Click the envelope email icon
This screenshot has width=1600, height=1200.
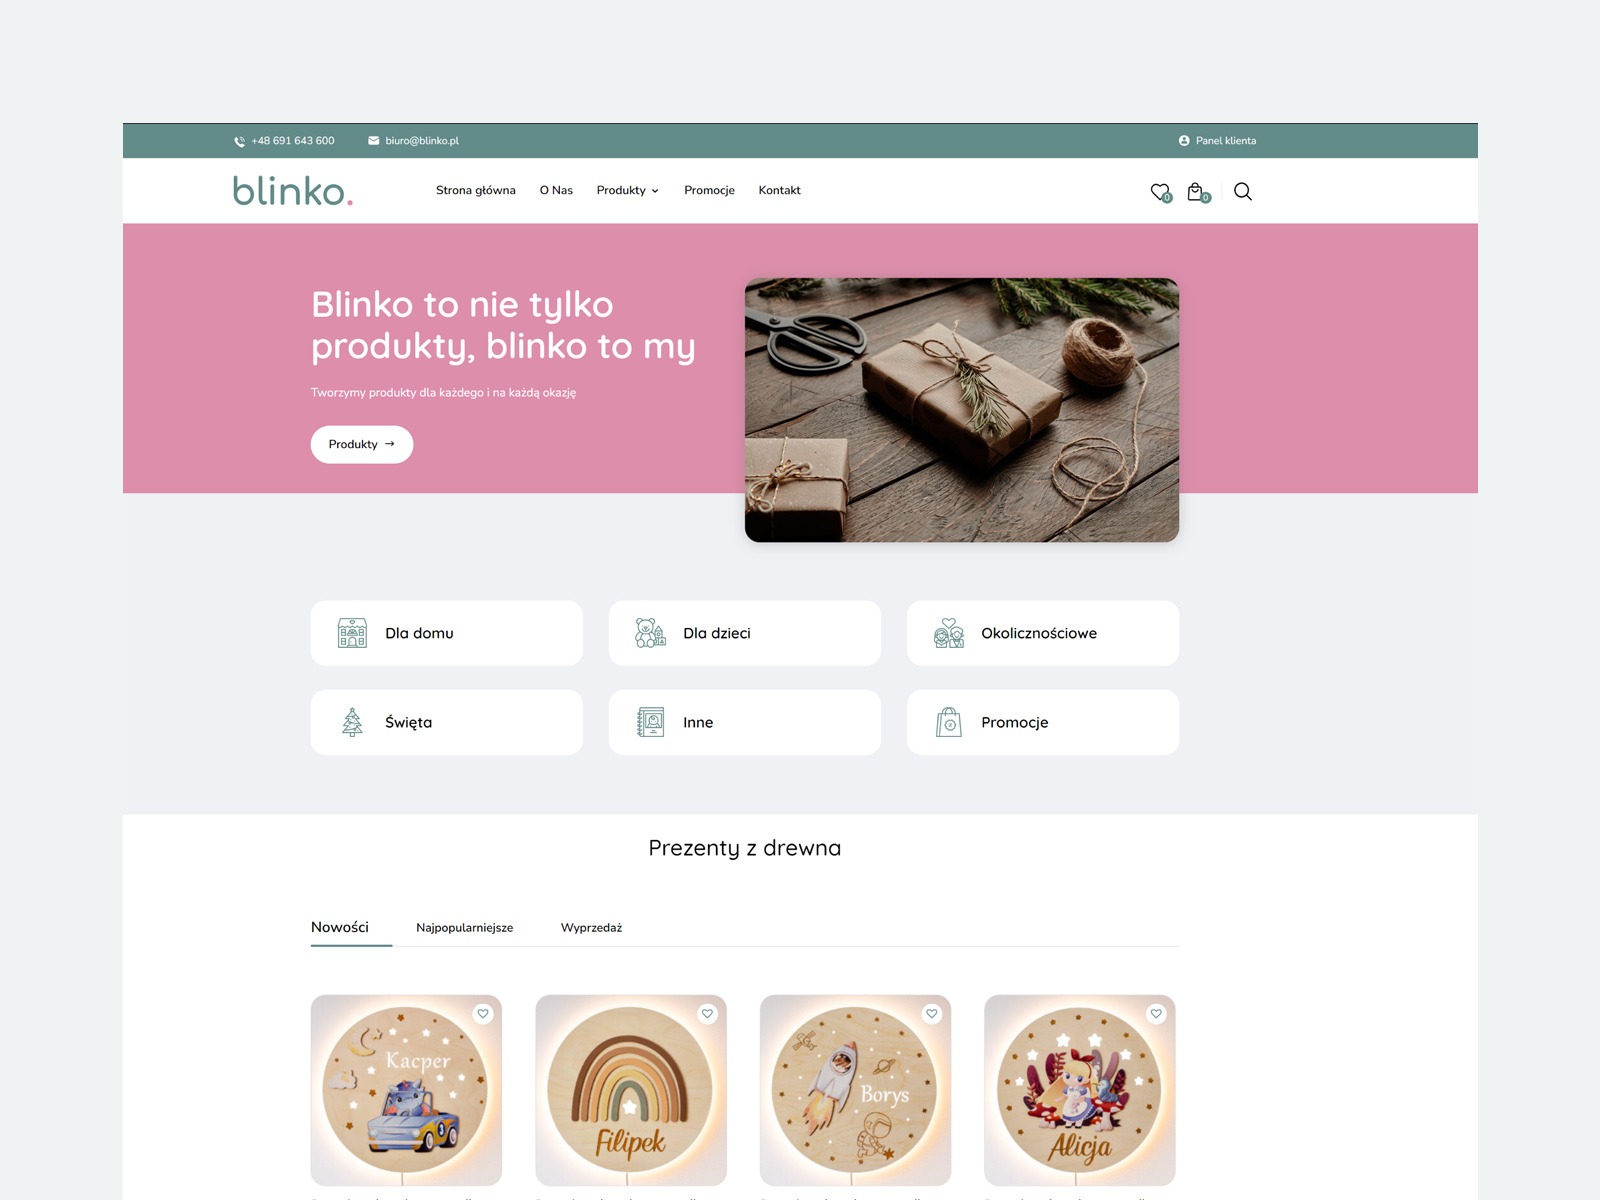373,141
